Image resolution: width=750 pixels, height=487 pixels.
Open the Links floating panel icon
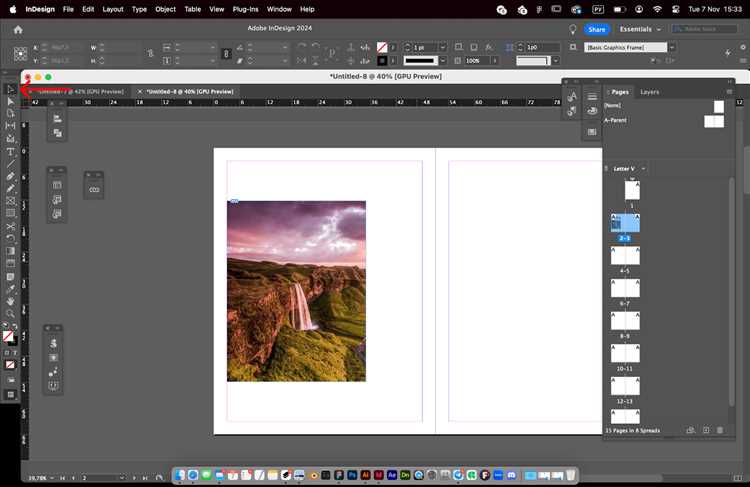[94, 189]
